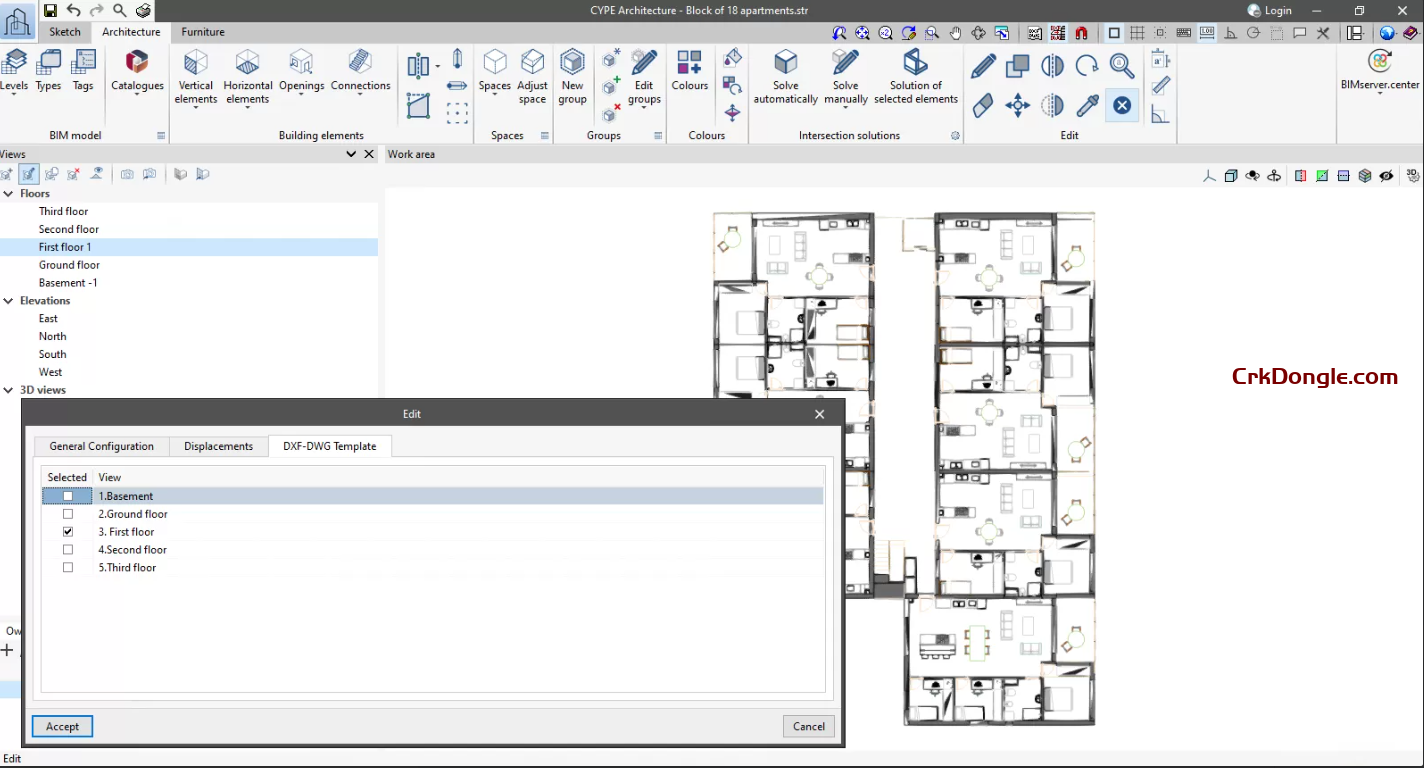Enable the 5.Third floor checkbox
Image resolution: width=1424 pixels, height=768 pixels.
coord(67,566)
